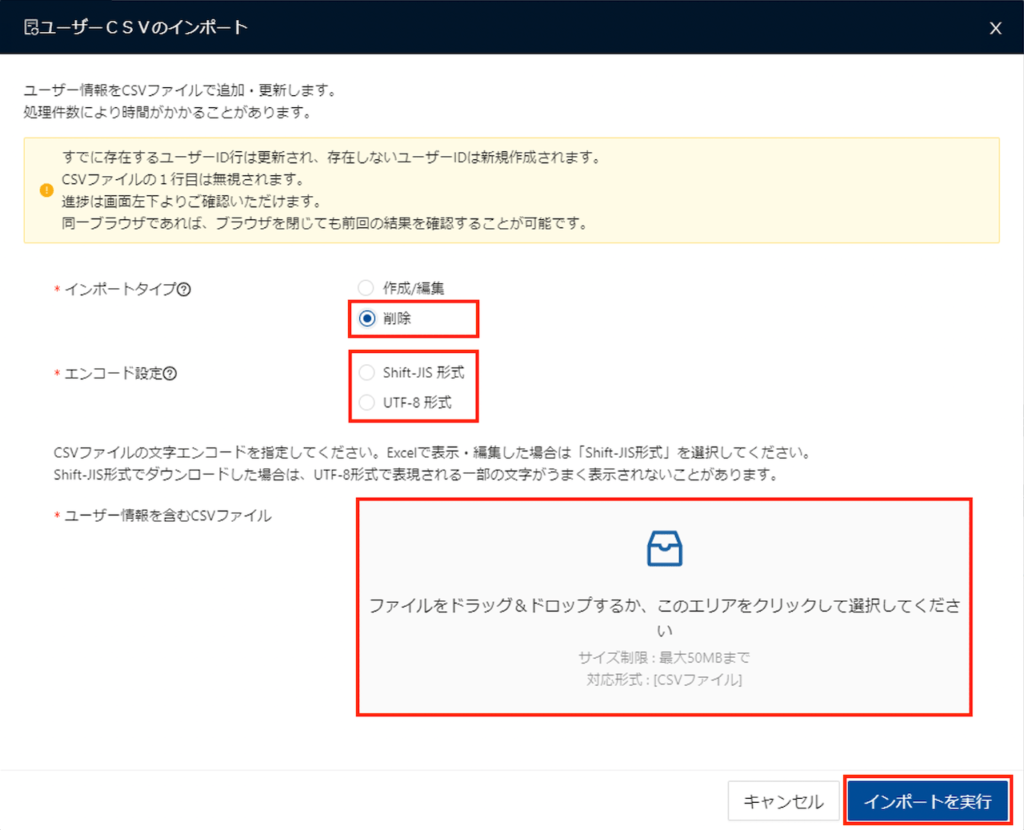
Task: Click the インポートタイプ field label
Action: point(119,289)
